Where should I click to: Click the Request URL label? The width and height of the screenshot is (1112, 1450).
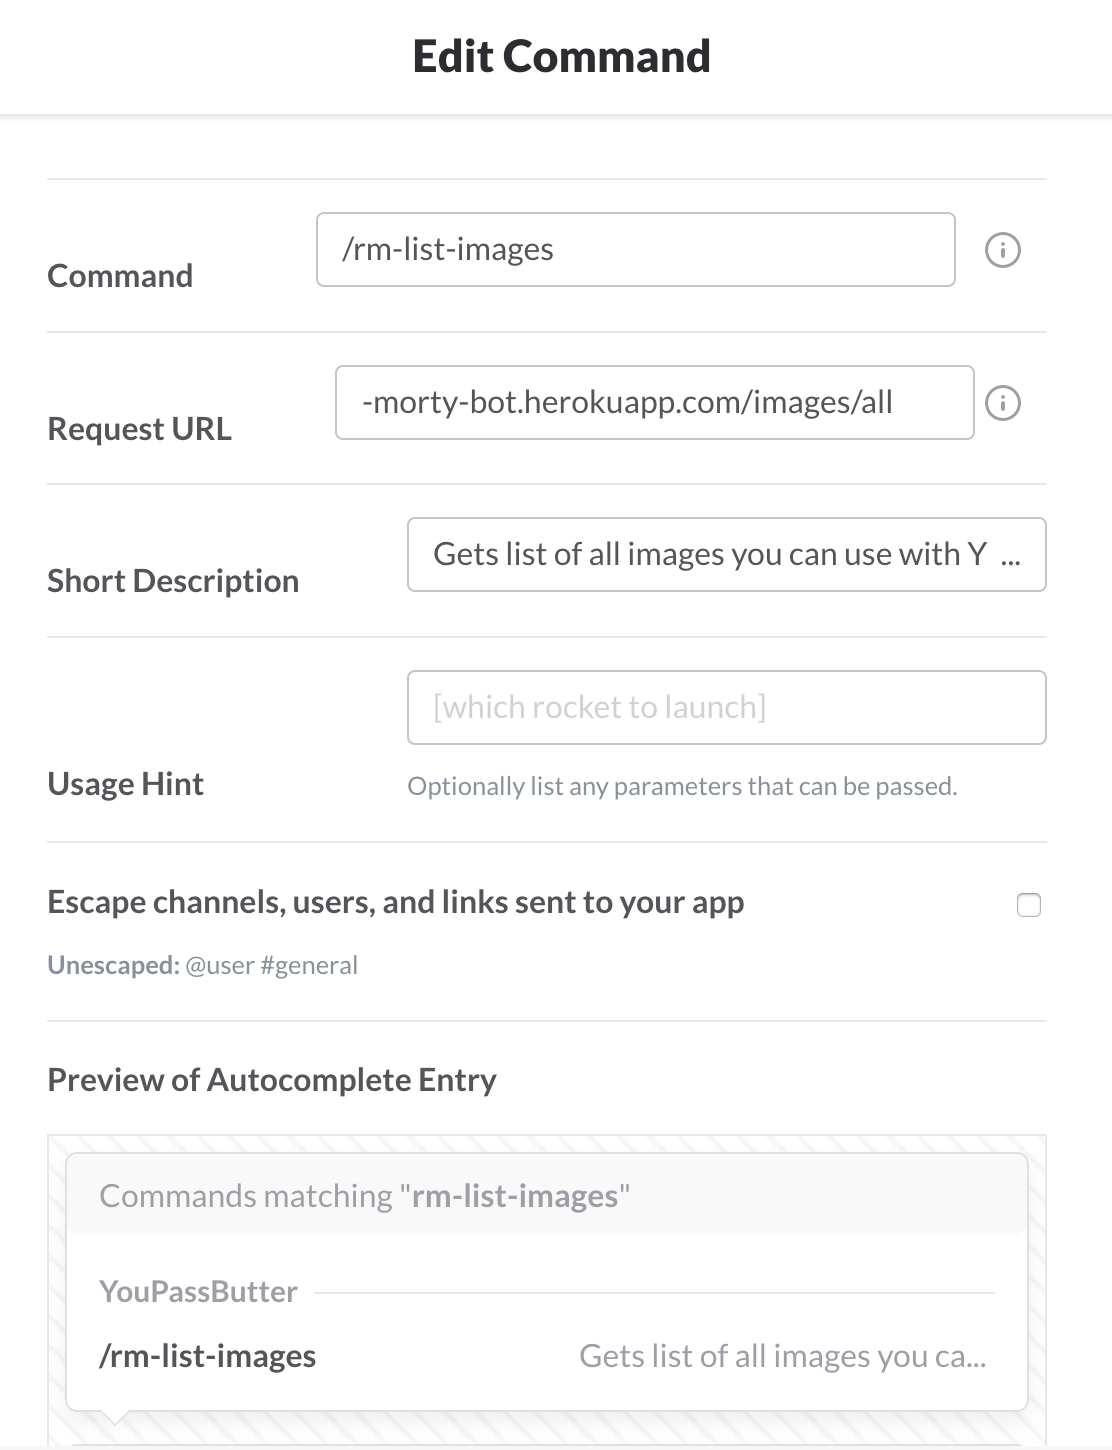(x=140, y=429)
